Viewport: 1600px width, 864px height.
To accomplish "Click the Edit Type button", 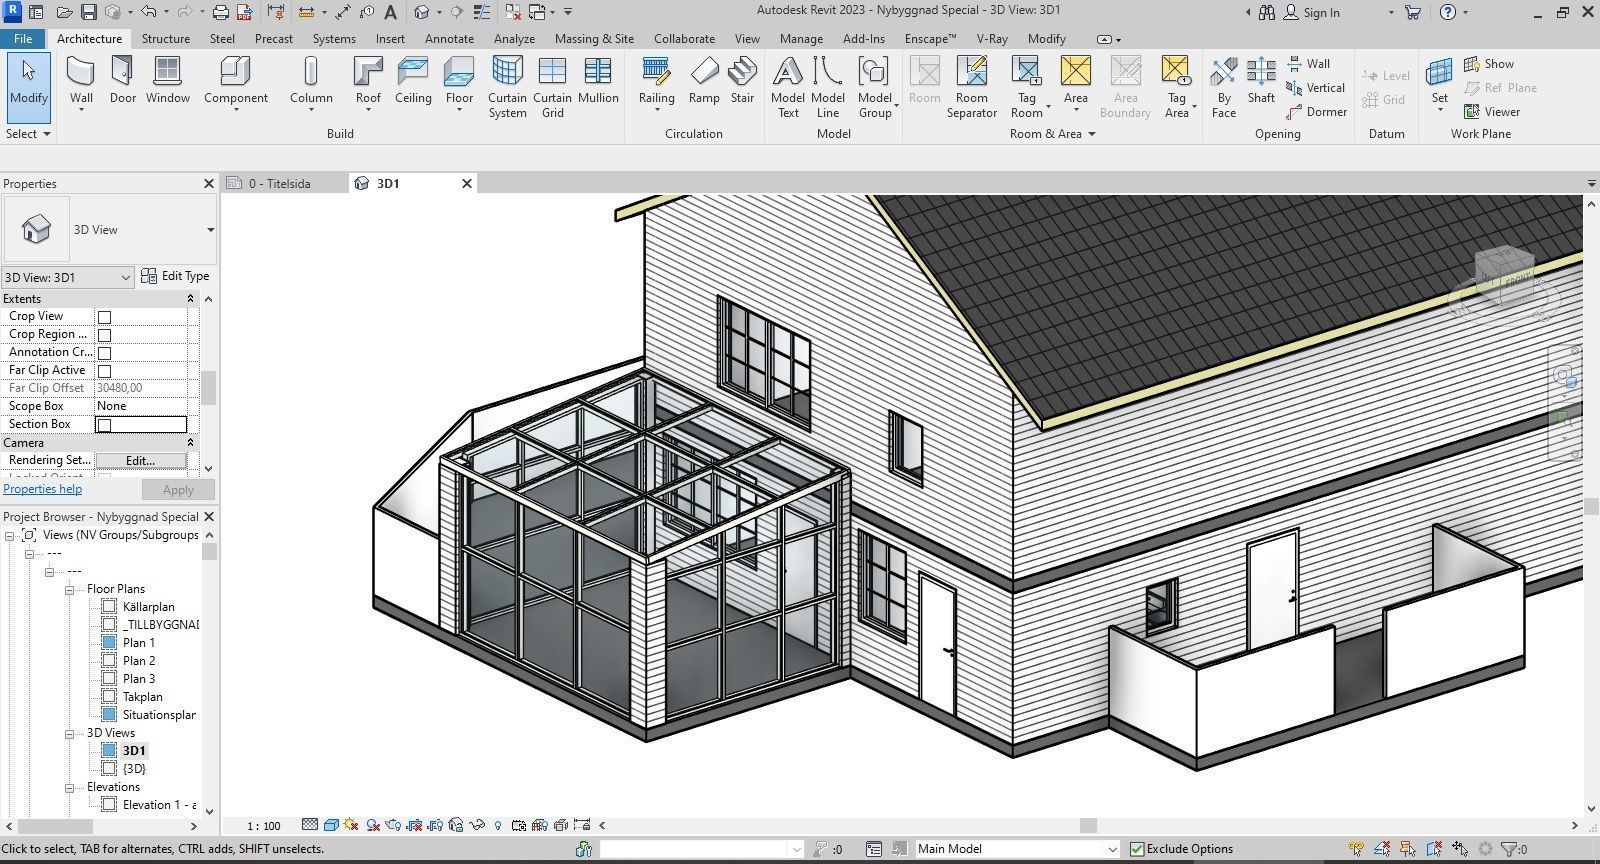I will (x=176, y=276).
